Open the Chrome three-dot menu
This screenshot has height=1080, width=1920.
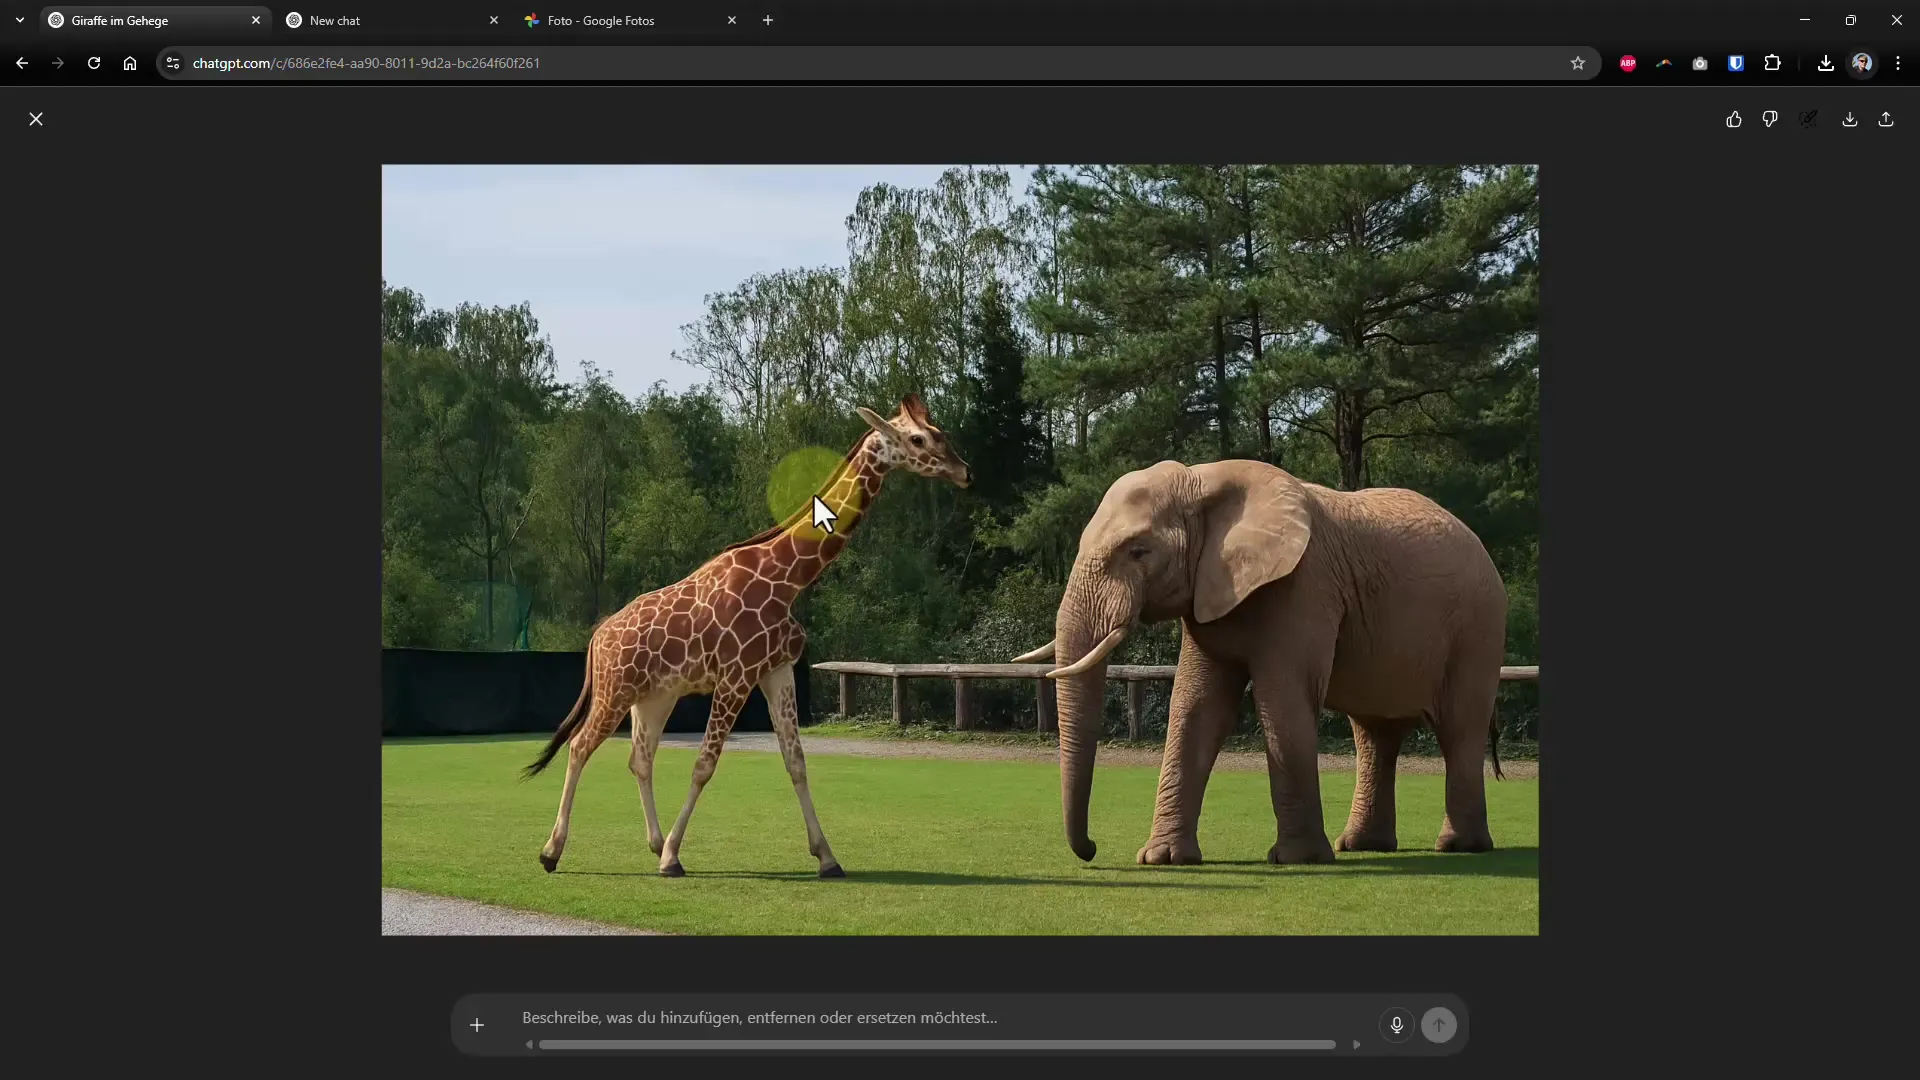(x=1898, y=63)
